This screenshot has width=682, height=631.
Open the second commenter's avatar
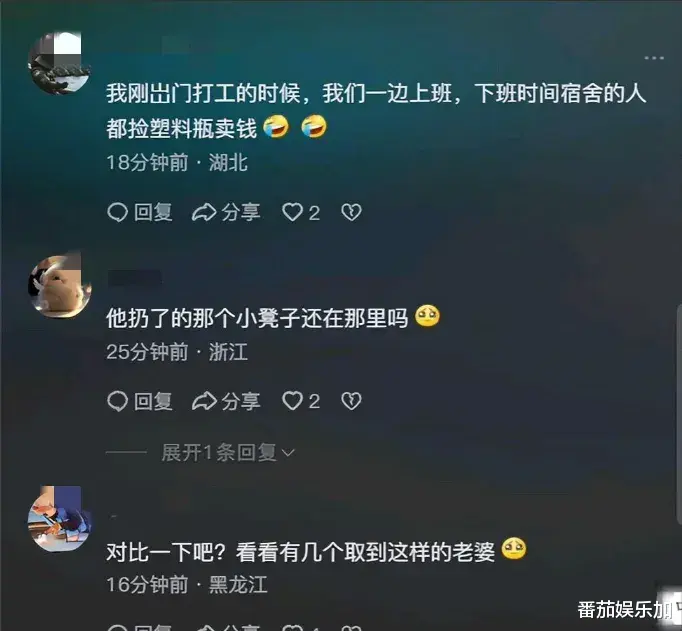coord(59,287)
